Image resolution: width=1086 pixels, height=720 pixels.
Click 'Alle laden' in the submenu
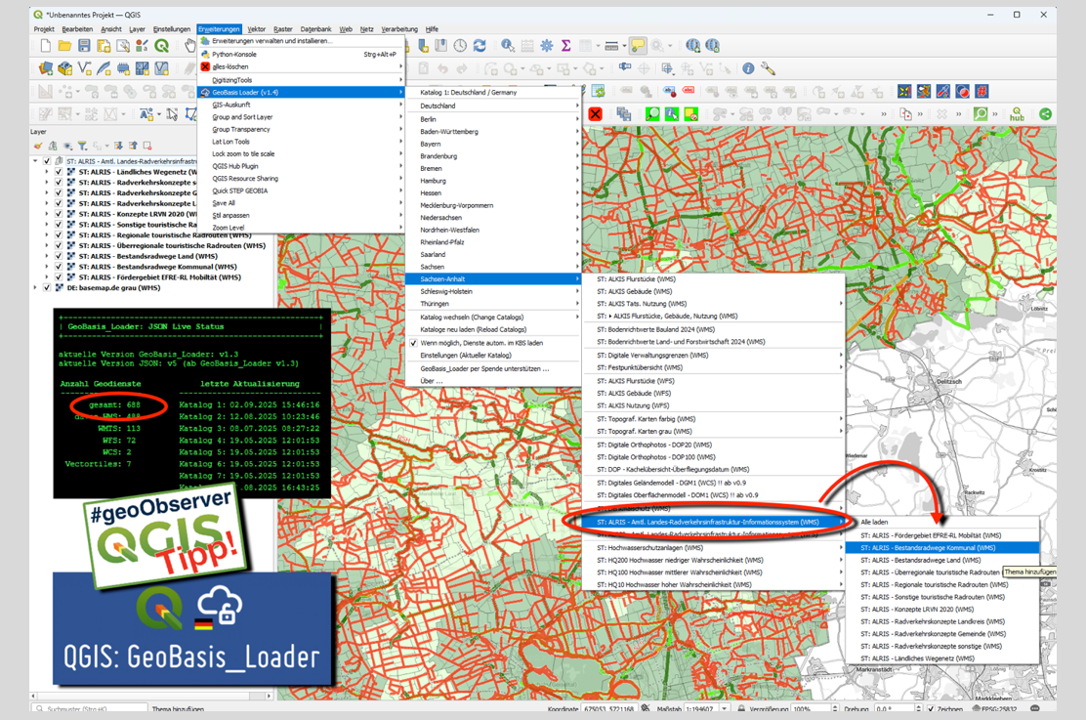click(x=874, y=522)
